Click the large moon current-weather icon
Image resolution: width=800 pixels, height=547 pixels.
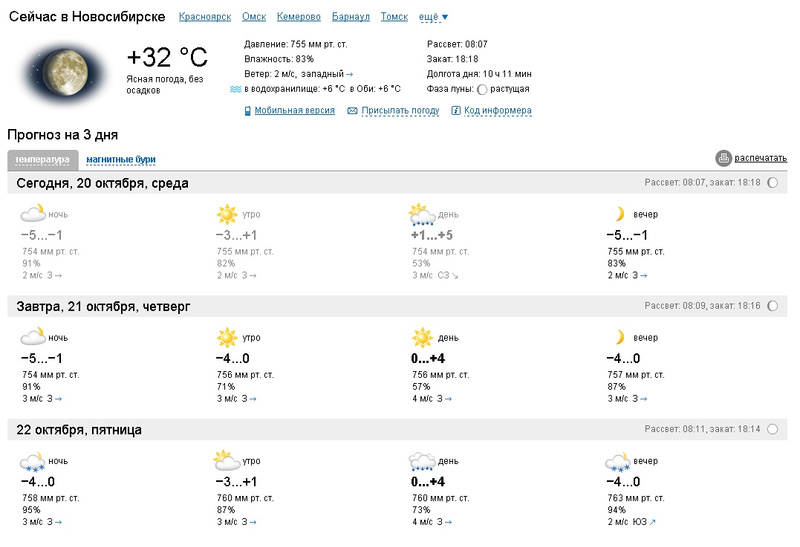[62, 70]
